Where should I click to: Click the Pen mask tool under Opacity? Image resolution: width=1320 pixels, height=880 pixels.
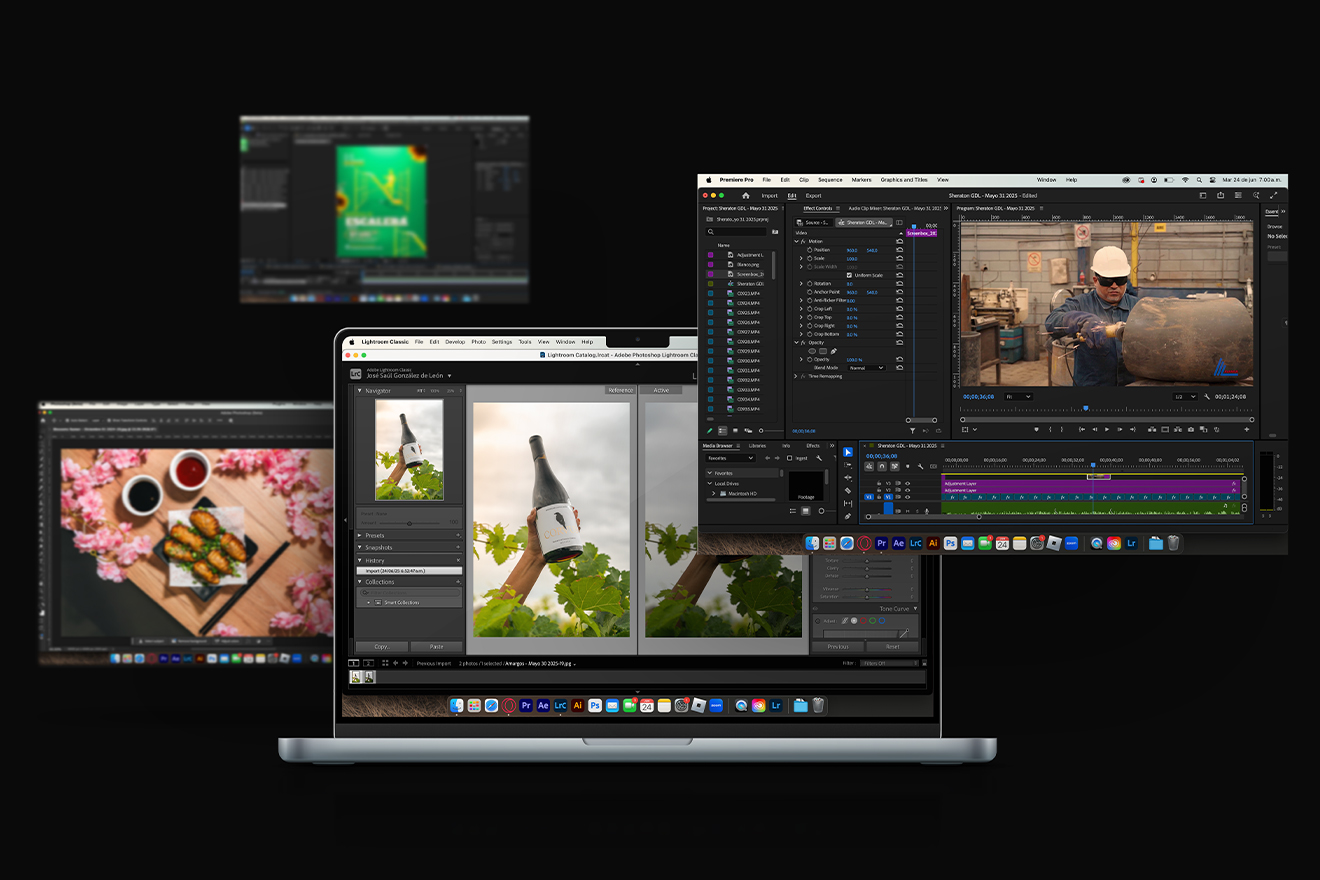pos(834,351)
